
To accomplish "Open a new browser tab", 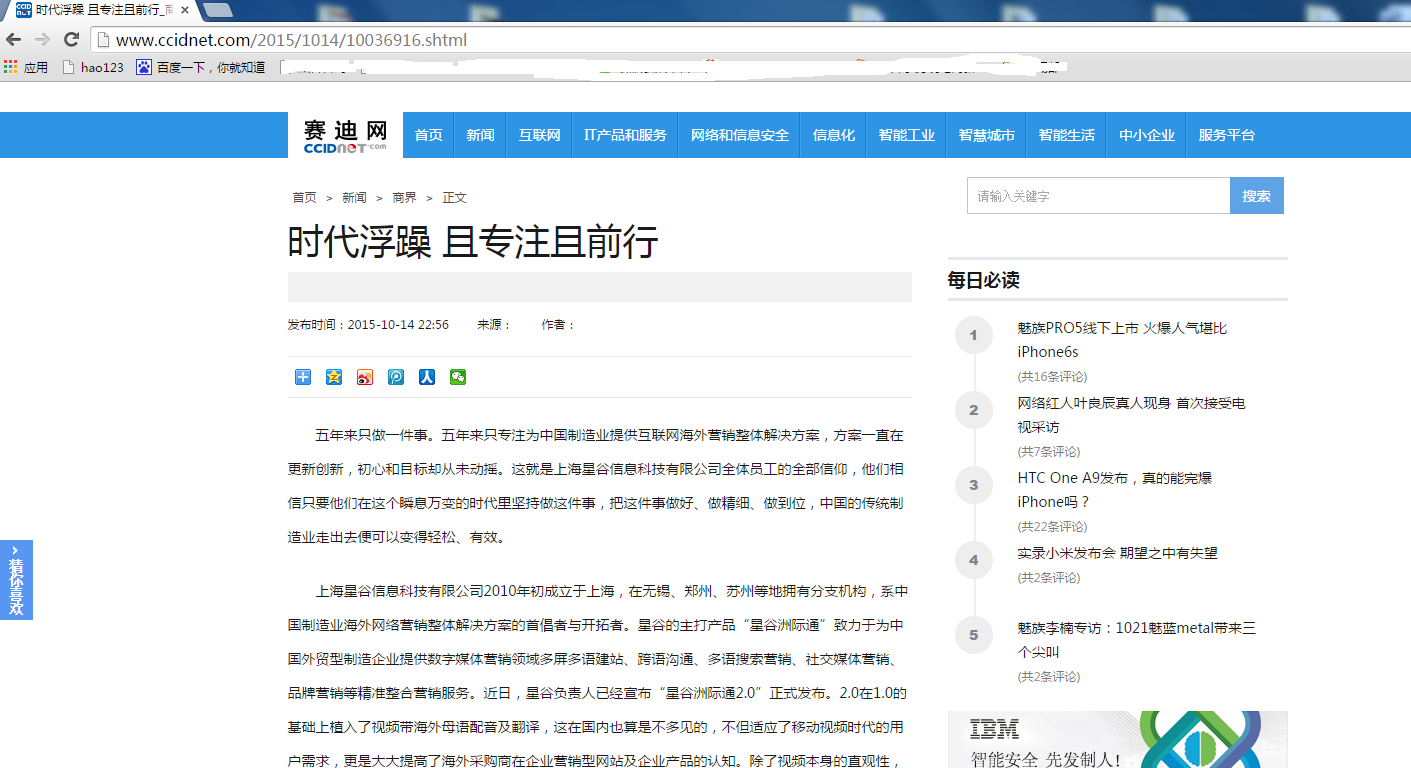I will pyautogui.click(x=217, y=10).
